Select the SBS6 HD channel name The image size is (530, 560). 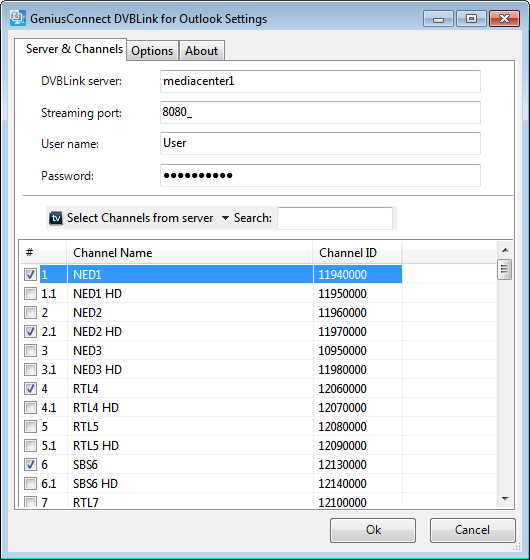pyautogui.click(x=95, y=484)
